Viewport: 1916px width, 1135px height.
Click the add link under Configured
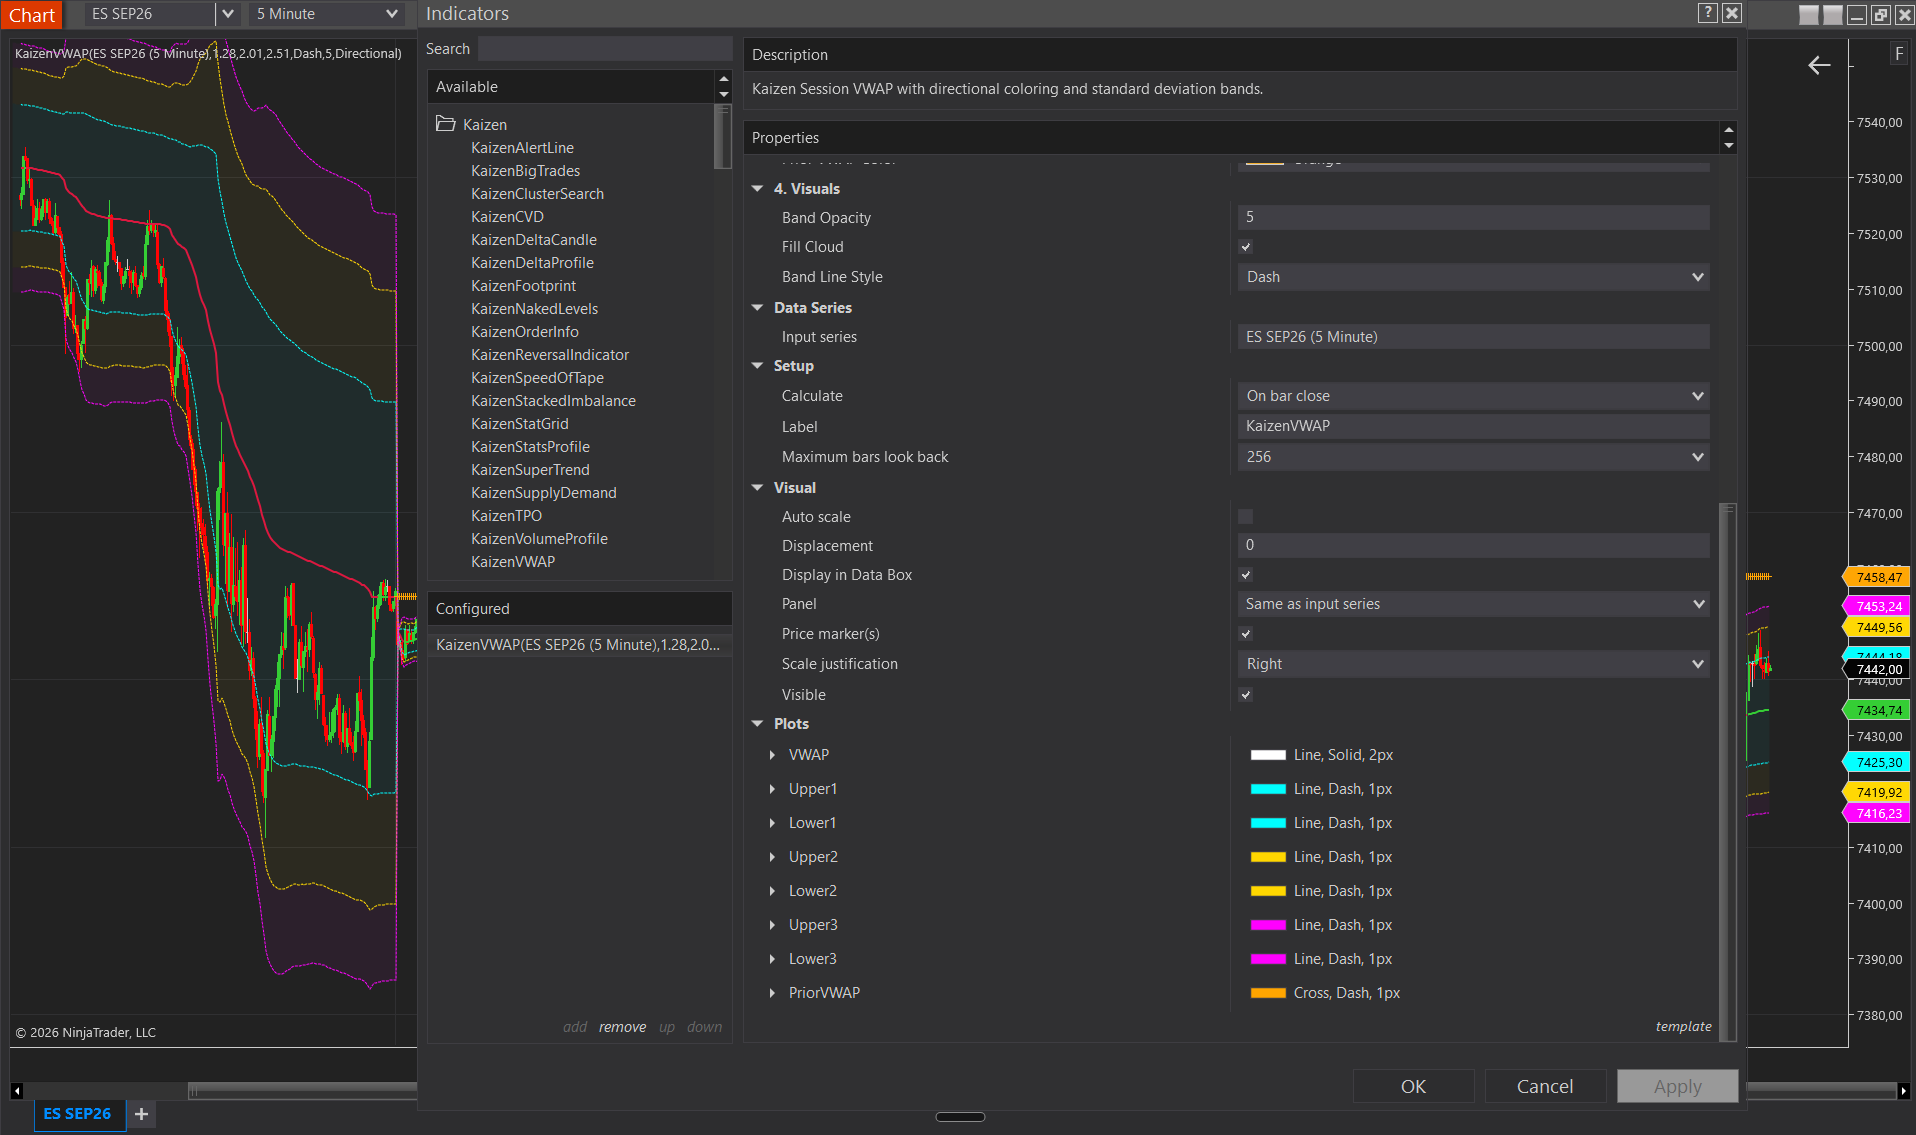(575, 1027)
